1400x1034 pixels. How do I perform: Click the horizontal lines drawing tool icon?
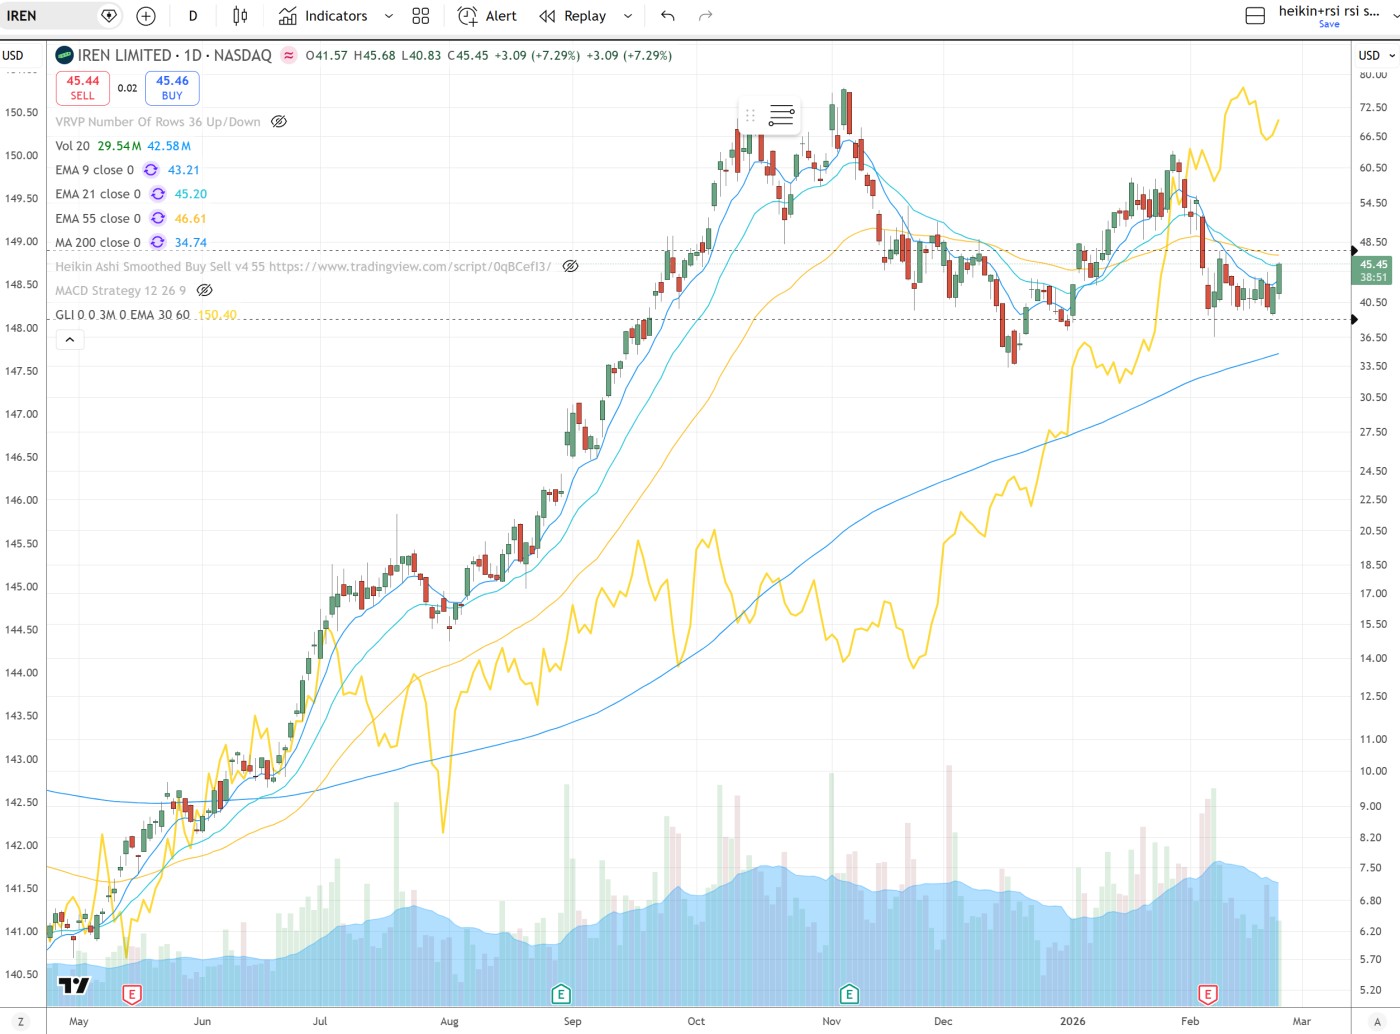tap(781, 116)
